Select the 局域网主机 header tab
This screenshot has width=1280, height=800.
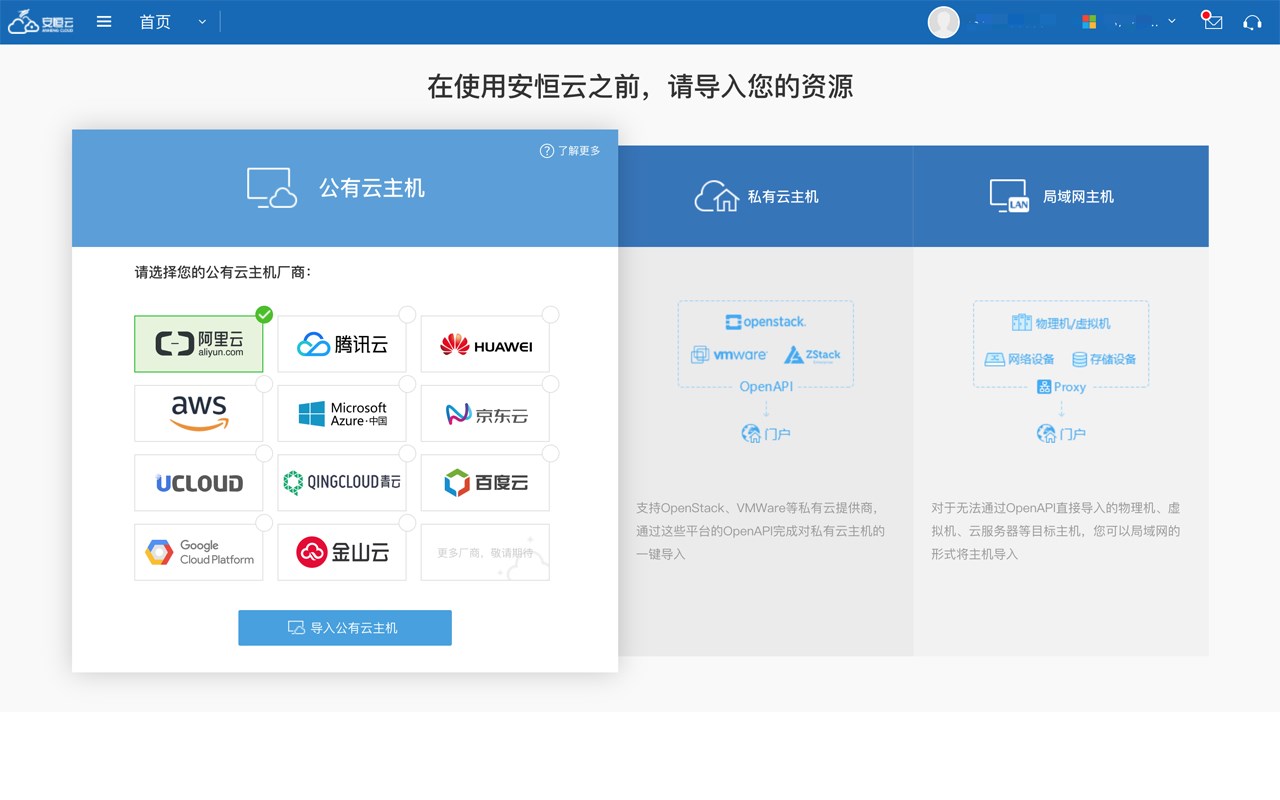1061,196
